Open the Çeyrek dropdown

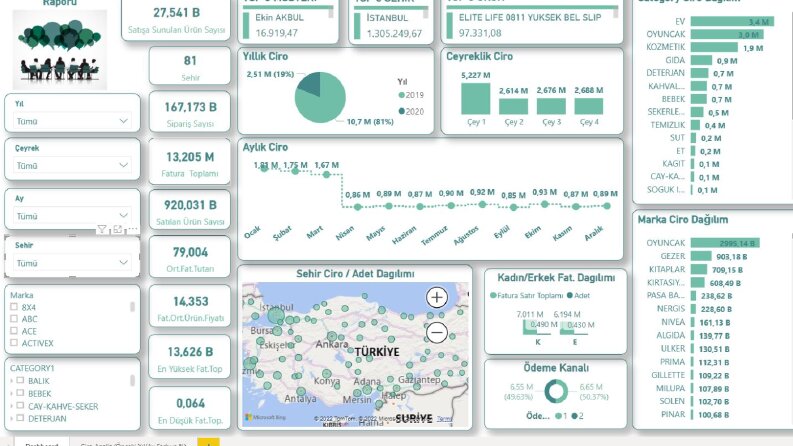(x=72, y=165)
